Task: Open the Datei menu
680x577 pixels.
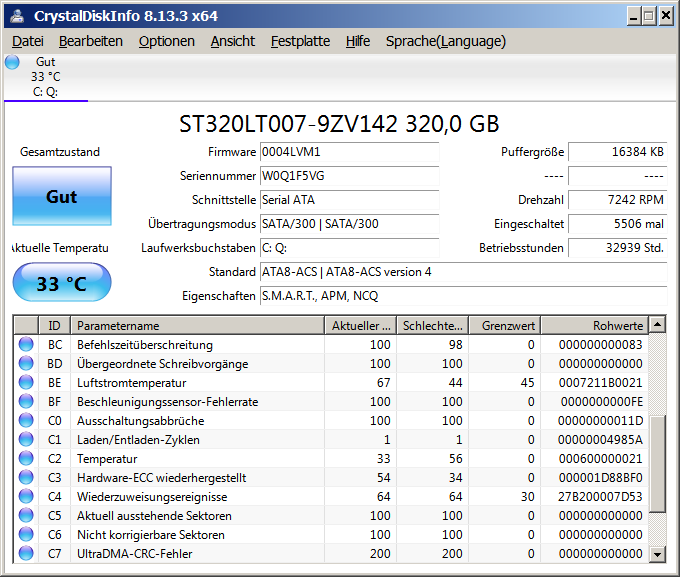Action: tap(28, 41)
